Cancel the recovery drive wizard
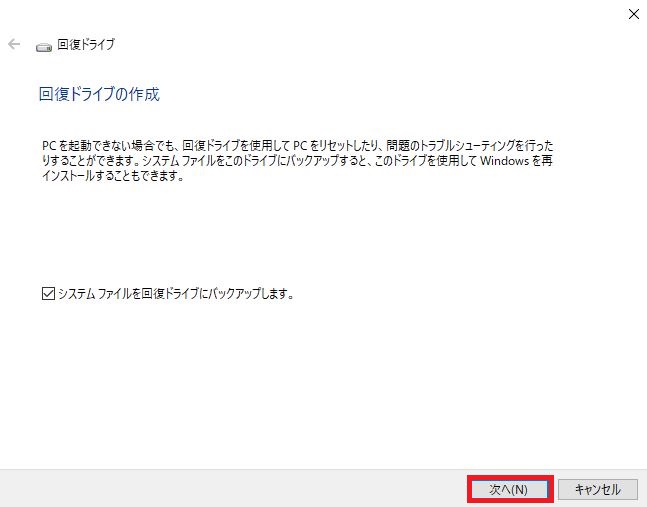Image resolution: width=647 pixels, height=507 pixels. 597,489
